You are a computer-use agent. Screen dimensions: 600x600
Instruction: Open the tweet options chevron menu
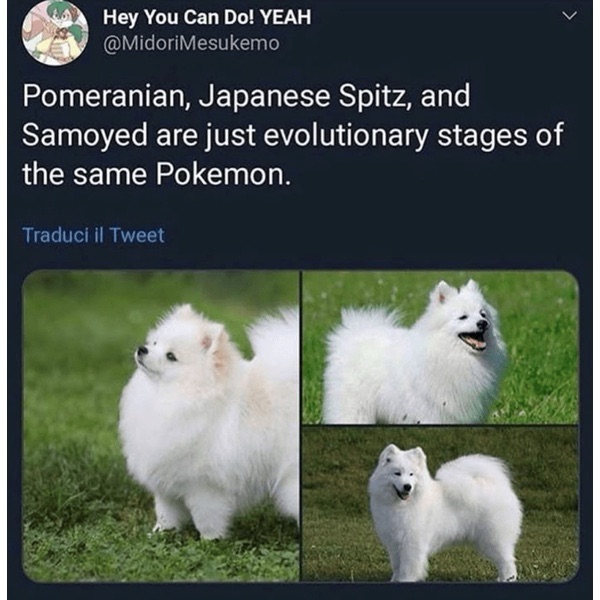pyautogui.click(x=569, y=16)
